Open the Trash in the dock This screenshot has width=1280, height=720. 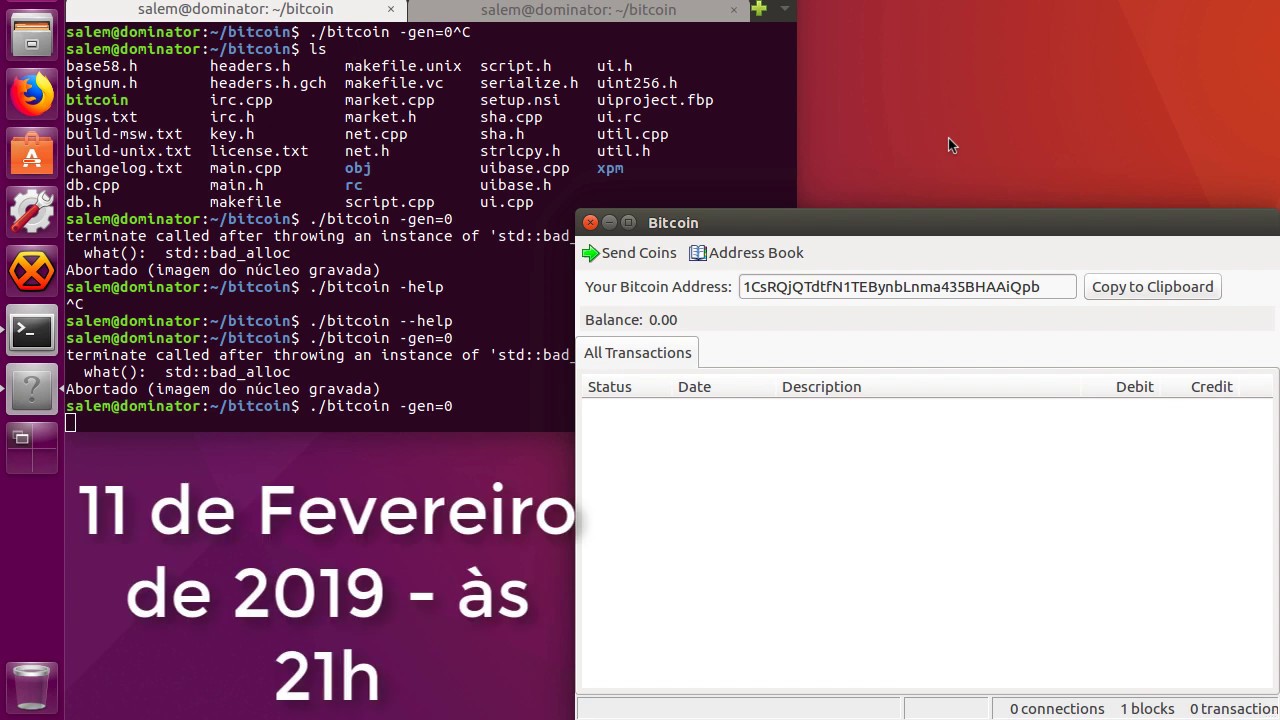point(32,686)
